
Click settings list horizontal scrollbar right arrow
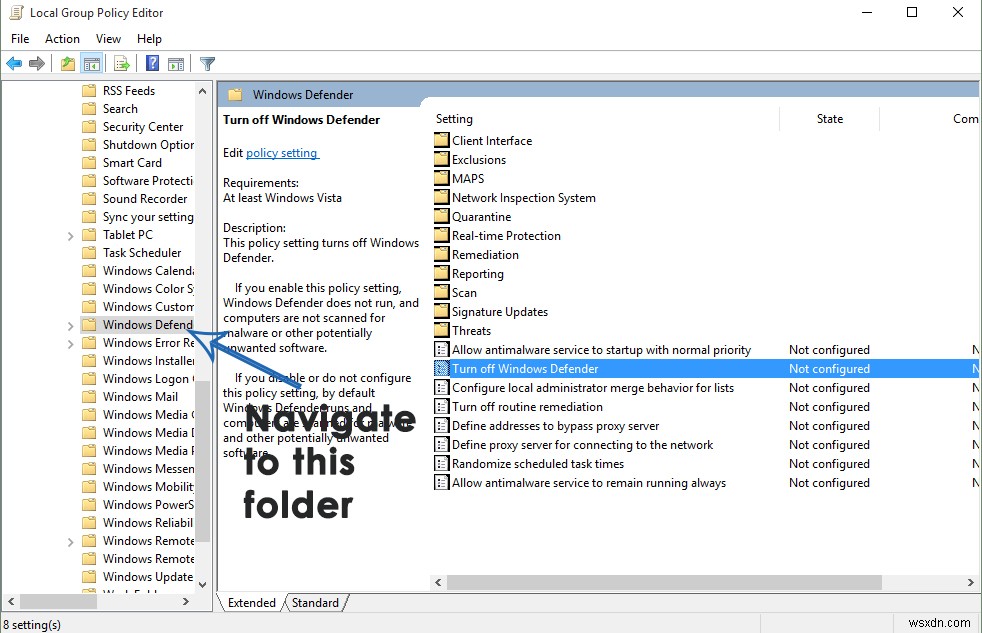pyautogui.click(x=971, y=582)
